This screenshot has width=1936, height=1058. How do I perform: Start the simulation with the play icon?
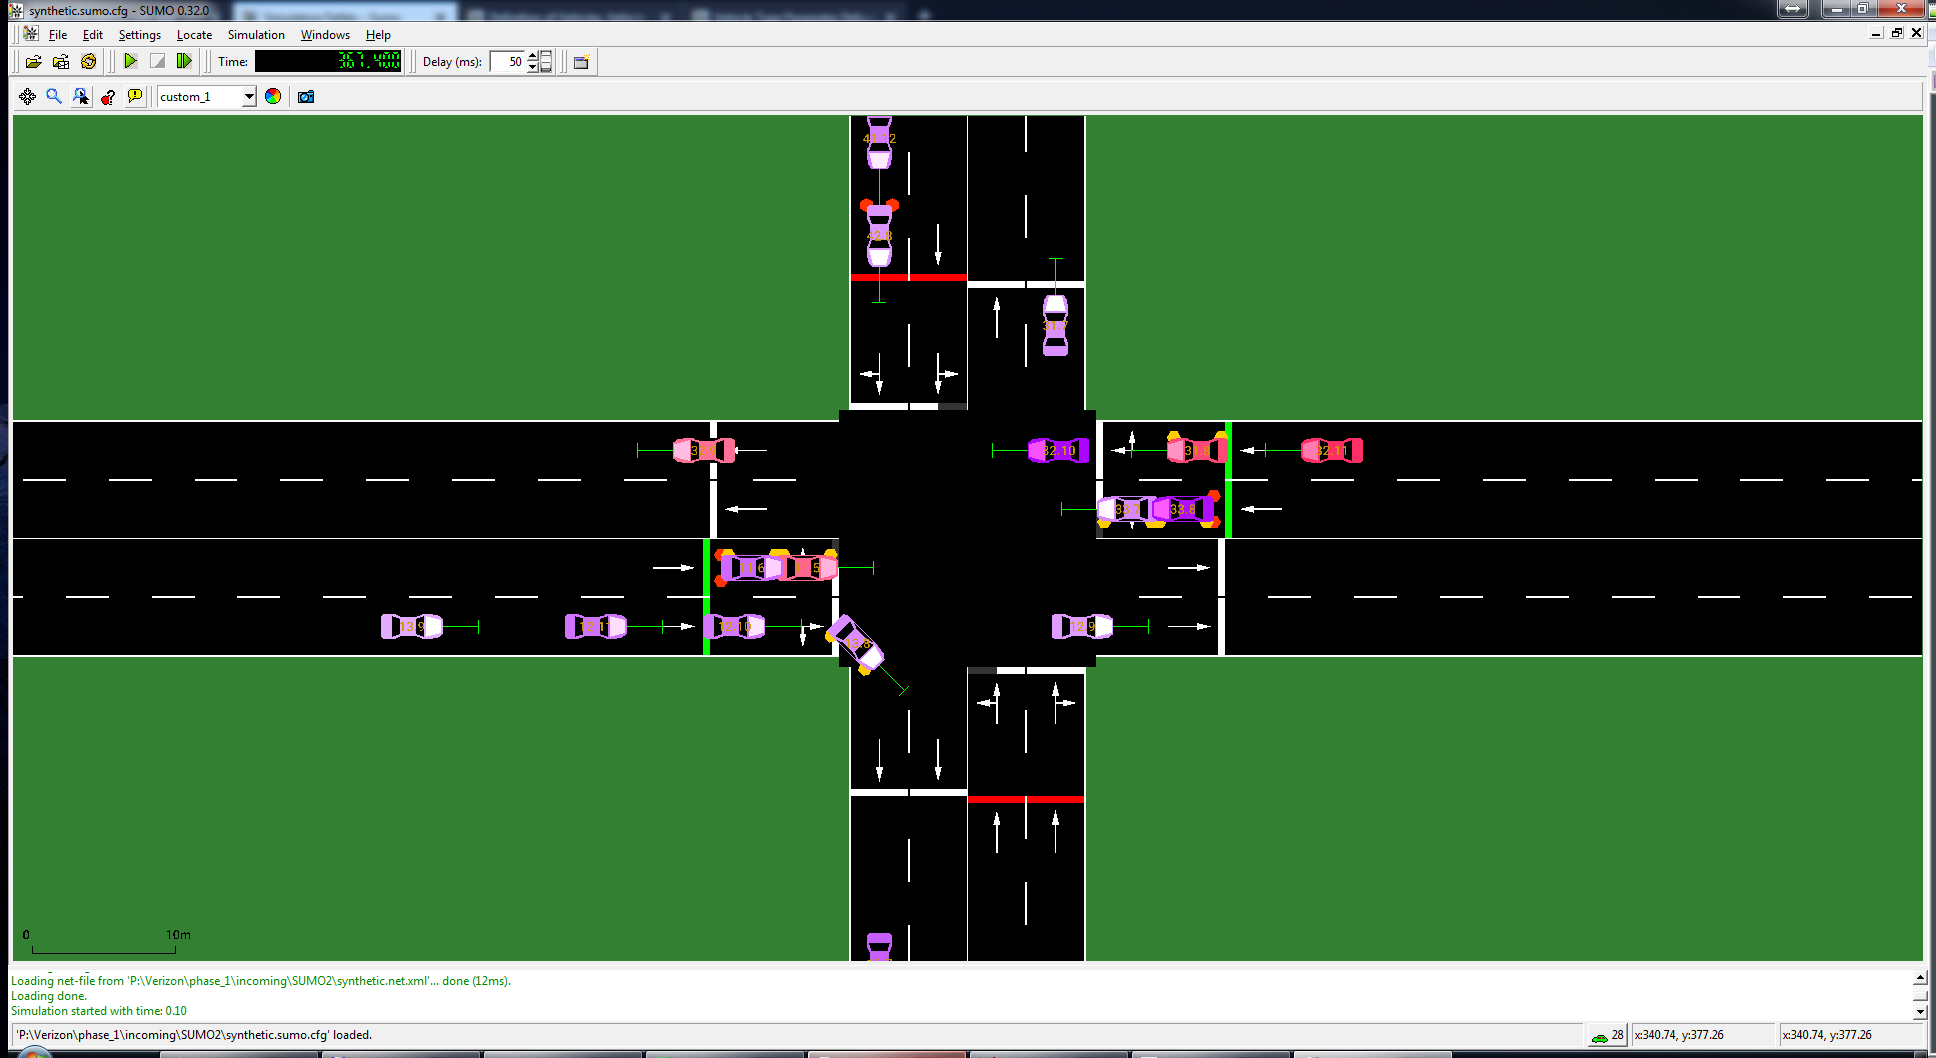click(131, 60)
